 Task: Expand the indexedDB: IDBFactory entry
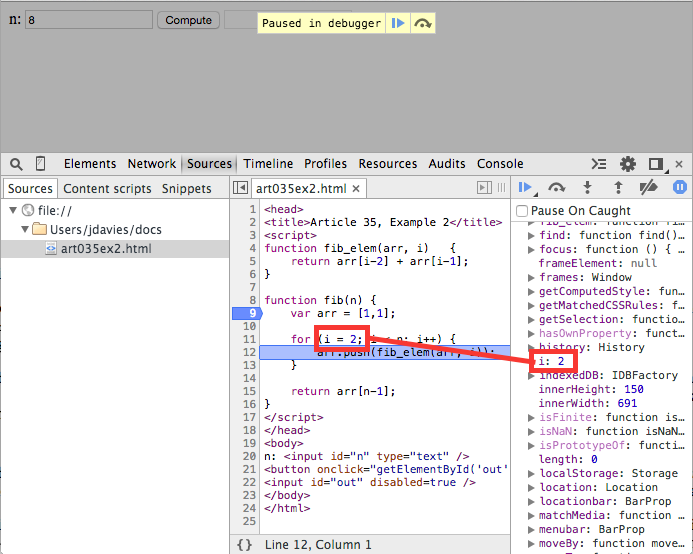point(532,376)
